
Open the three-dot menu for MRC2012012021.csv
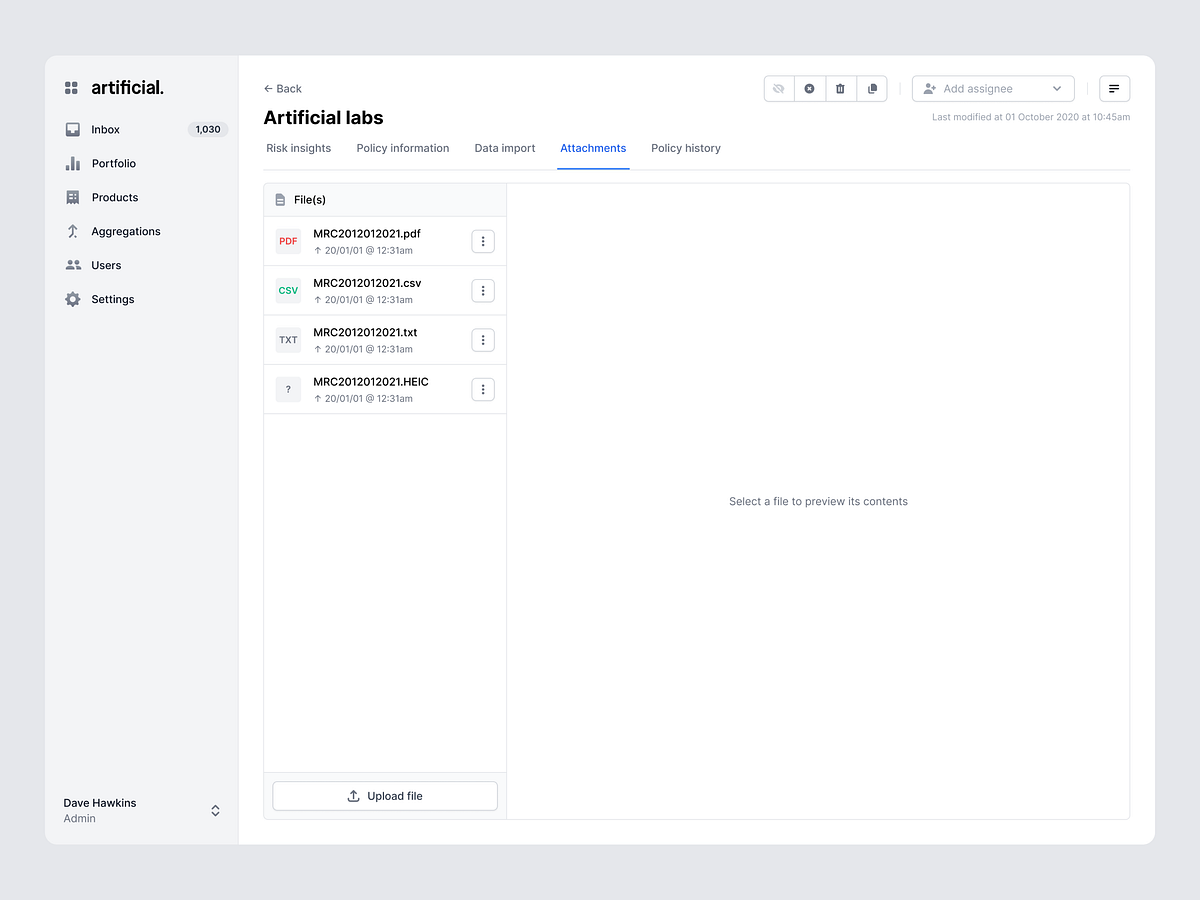tap(483, 290)
